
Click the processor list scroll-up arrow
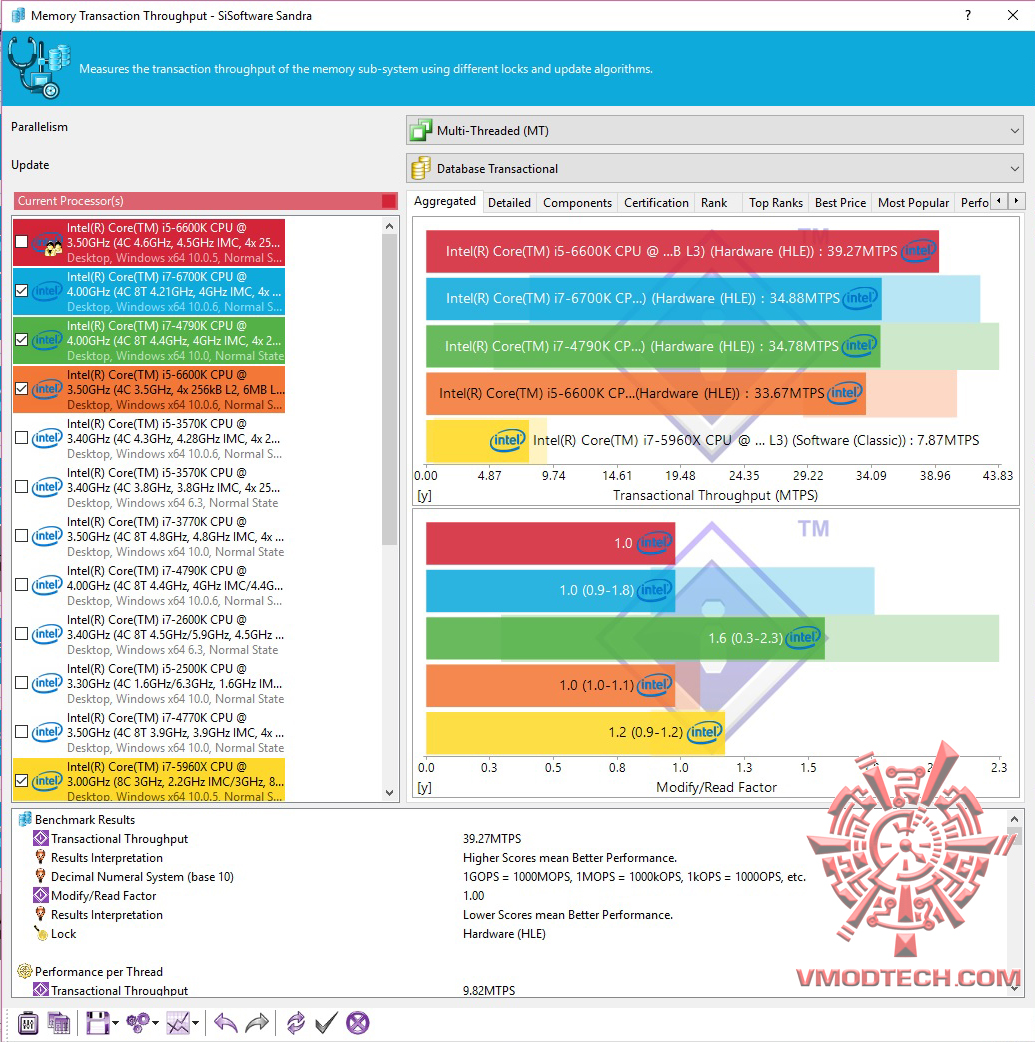point(390,226)
